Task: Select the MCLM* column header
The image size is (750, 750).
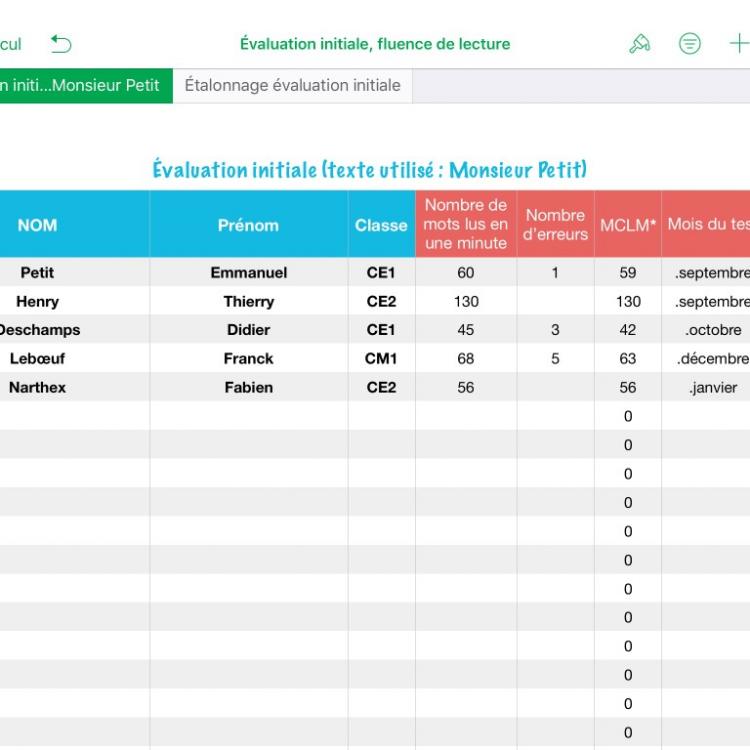Action: (628, 224)
